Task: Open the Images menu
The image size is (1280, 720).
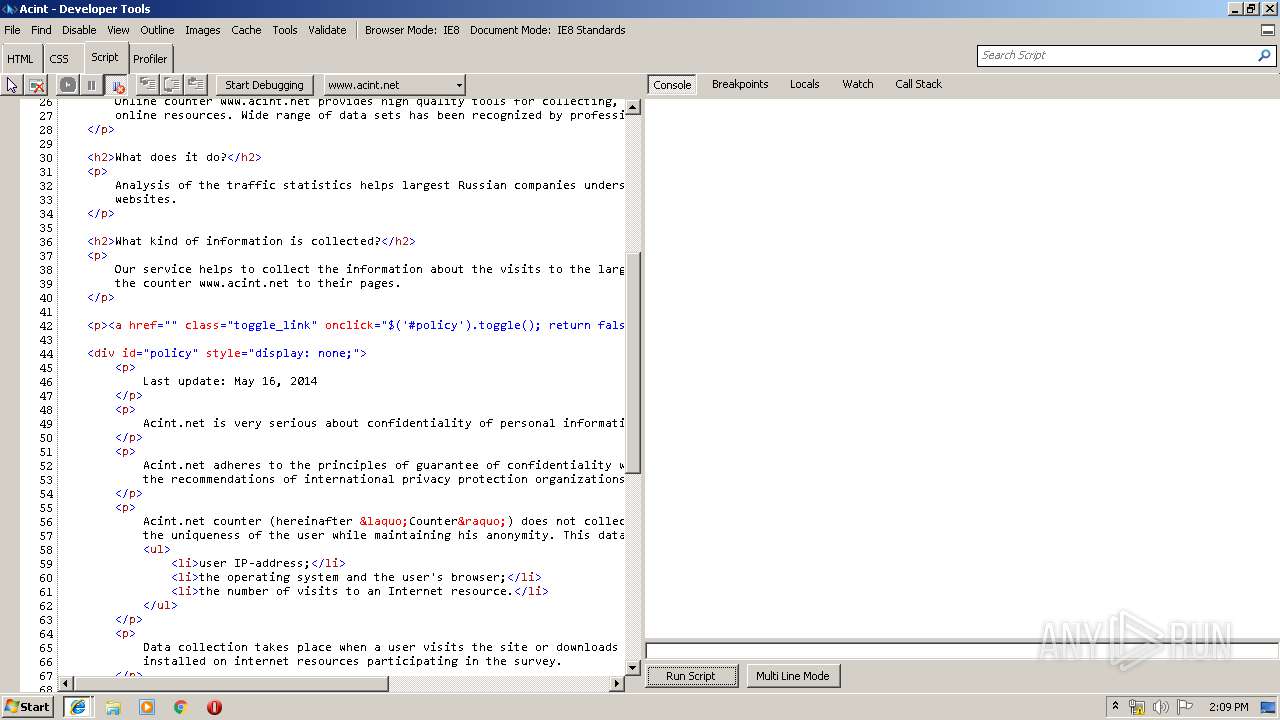Action: (x=202, y=30)
